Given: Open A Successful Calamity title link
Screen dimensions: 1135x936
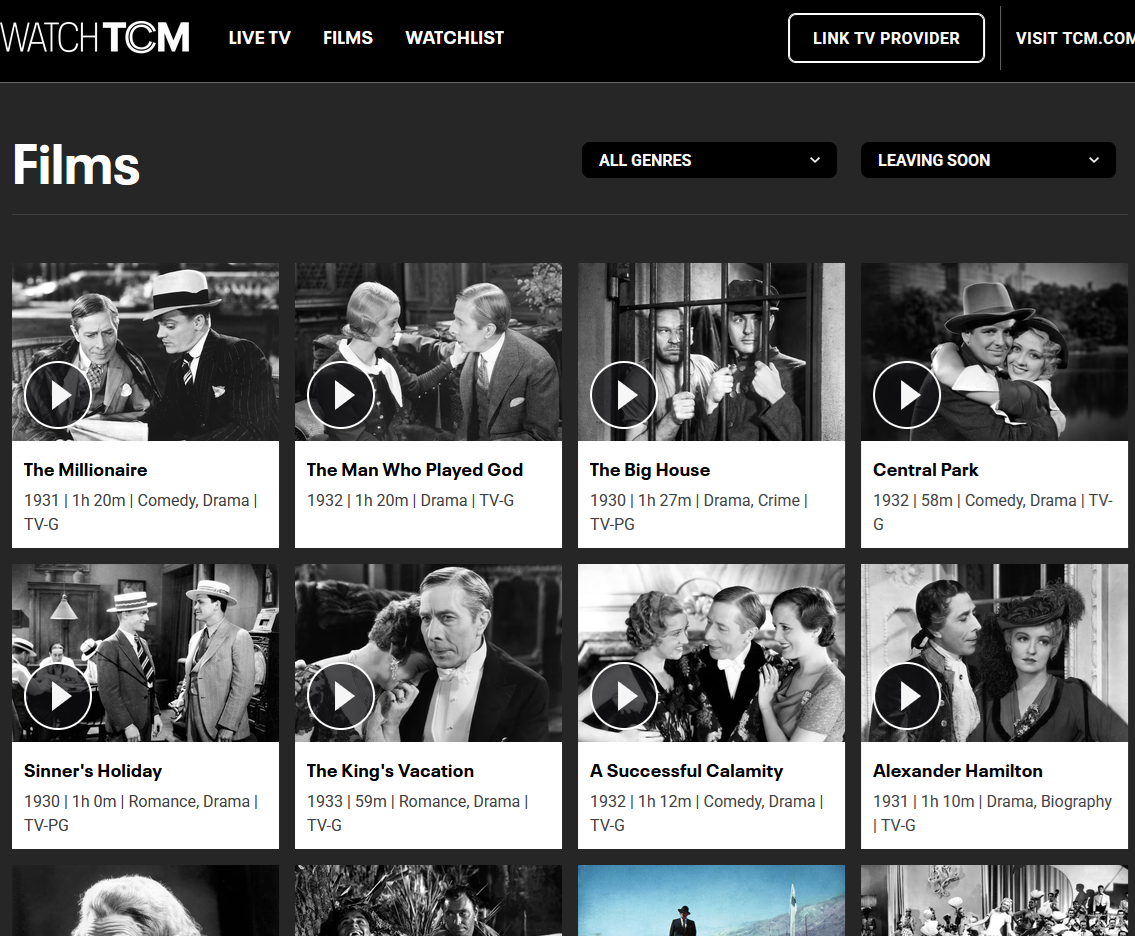Looking at the screenshot, I should 686,771.
